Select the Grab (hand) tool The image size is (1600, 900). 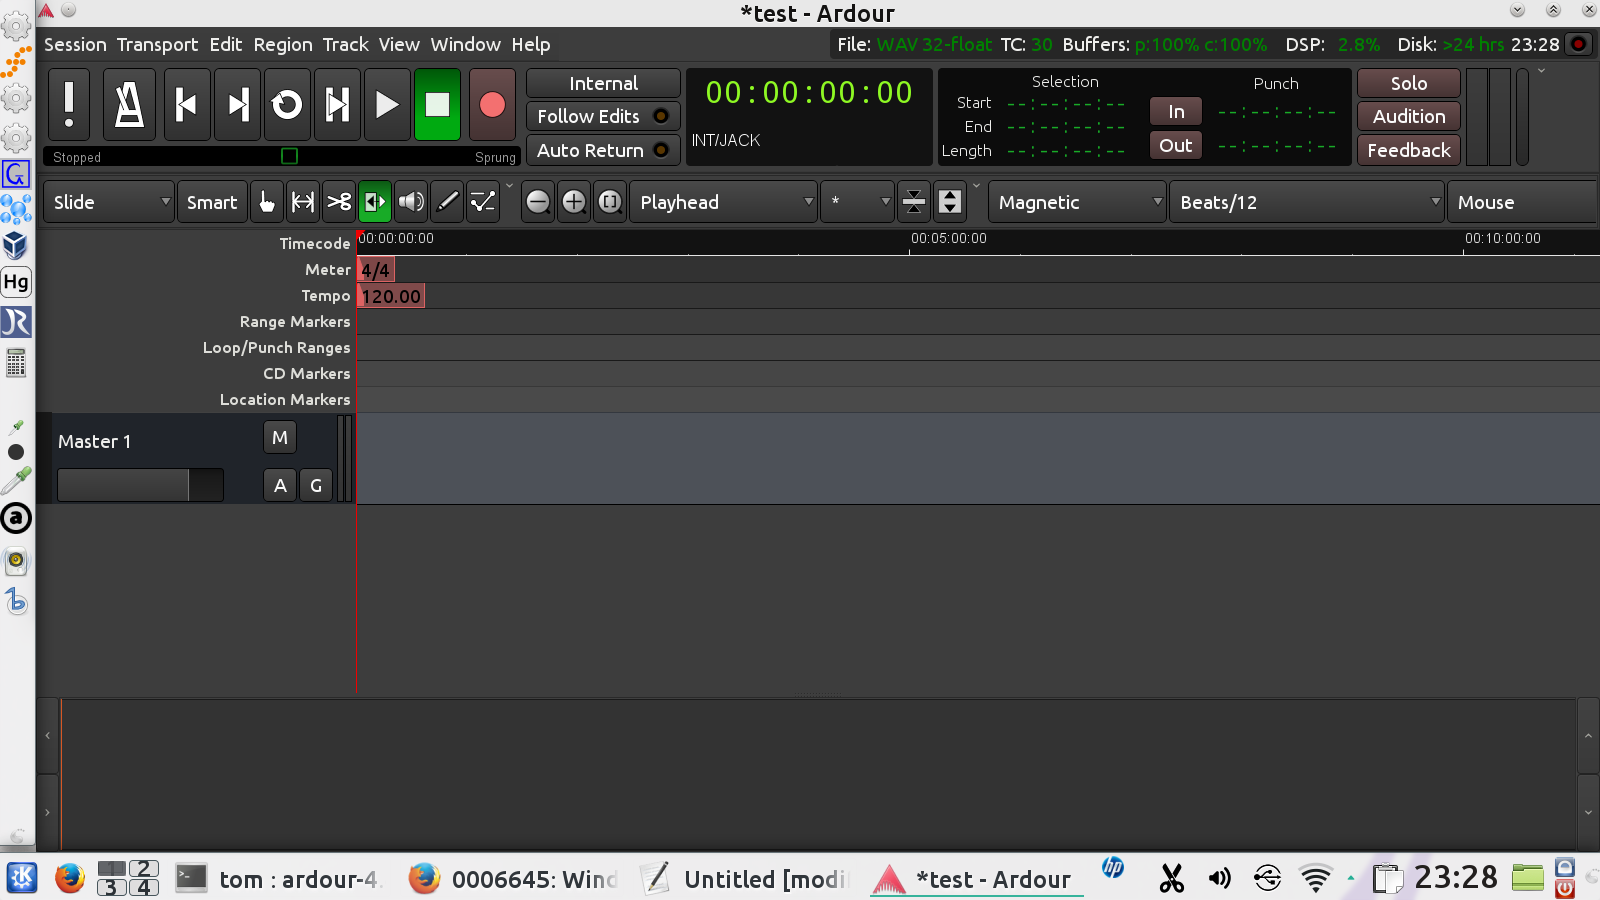(267, 202)
